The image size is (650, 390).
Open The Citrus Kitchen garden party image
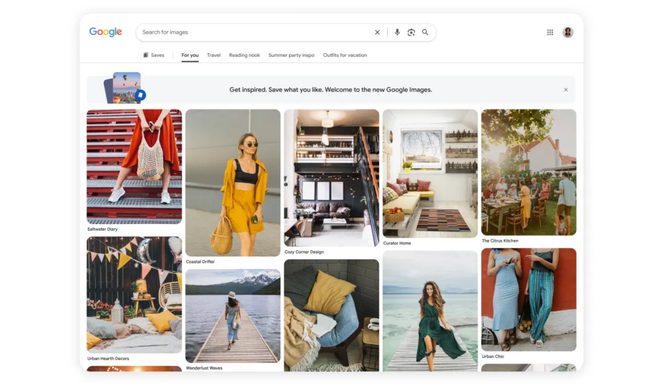[529, 172]
